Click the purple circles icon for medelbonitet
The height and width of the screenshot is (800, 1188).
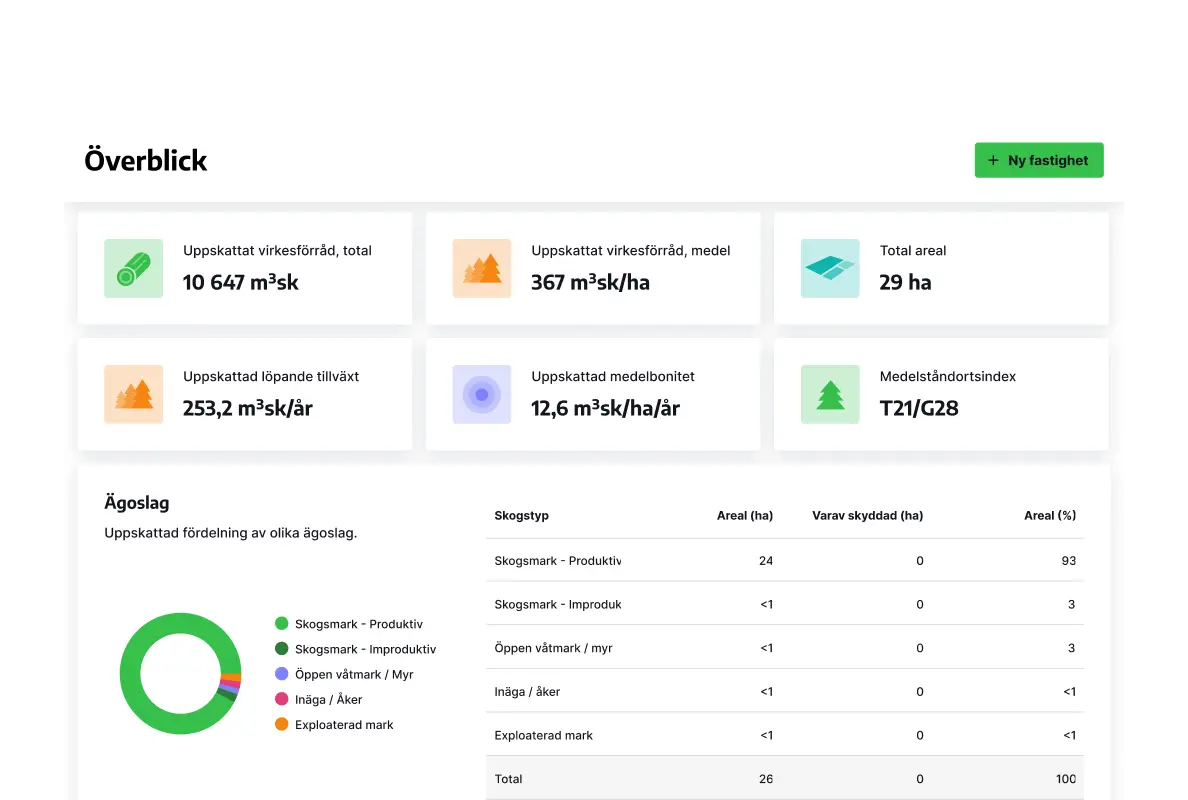click(481, 394)
